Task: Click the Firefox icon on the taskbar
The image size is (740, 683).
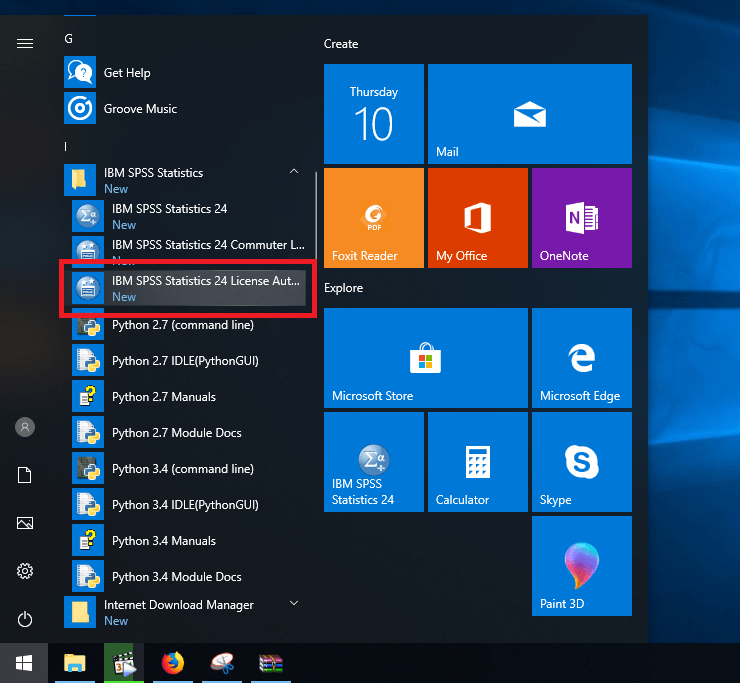Action: (x=174, y=662)
